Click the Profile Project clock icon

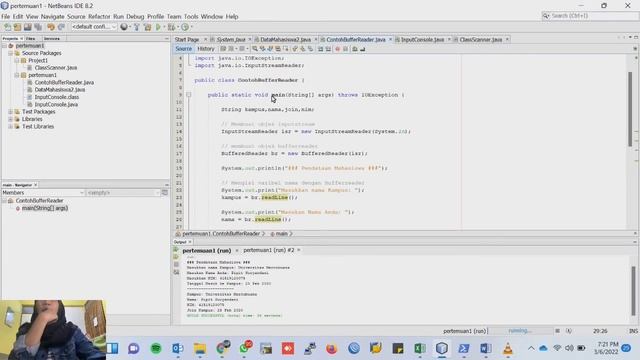[185, 27]
